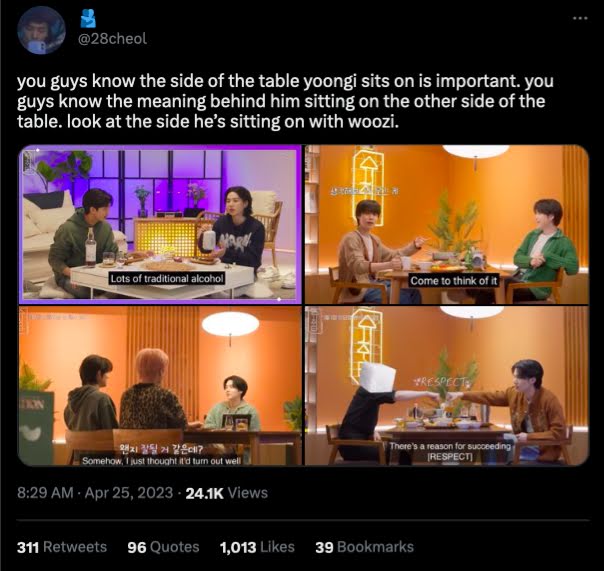604x571 pixels.
Task: Click the tweet text about yoongi's table side
Action: coord(285,101)
